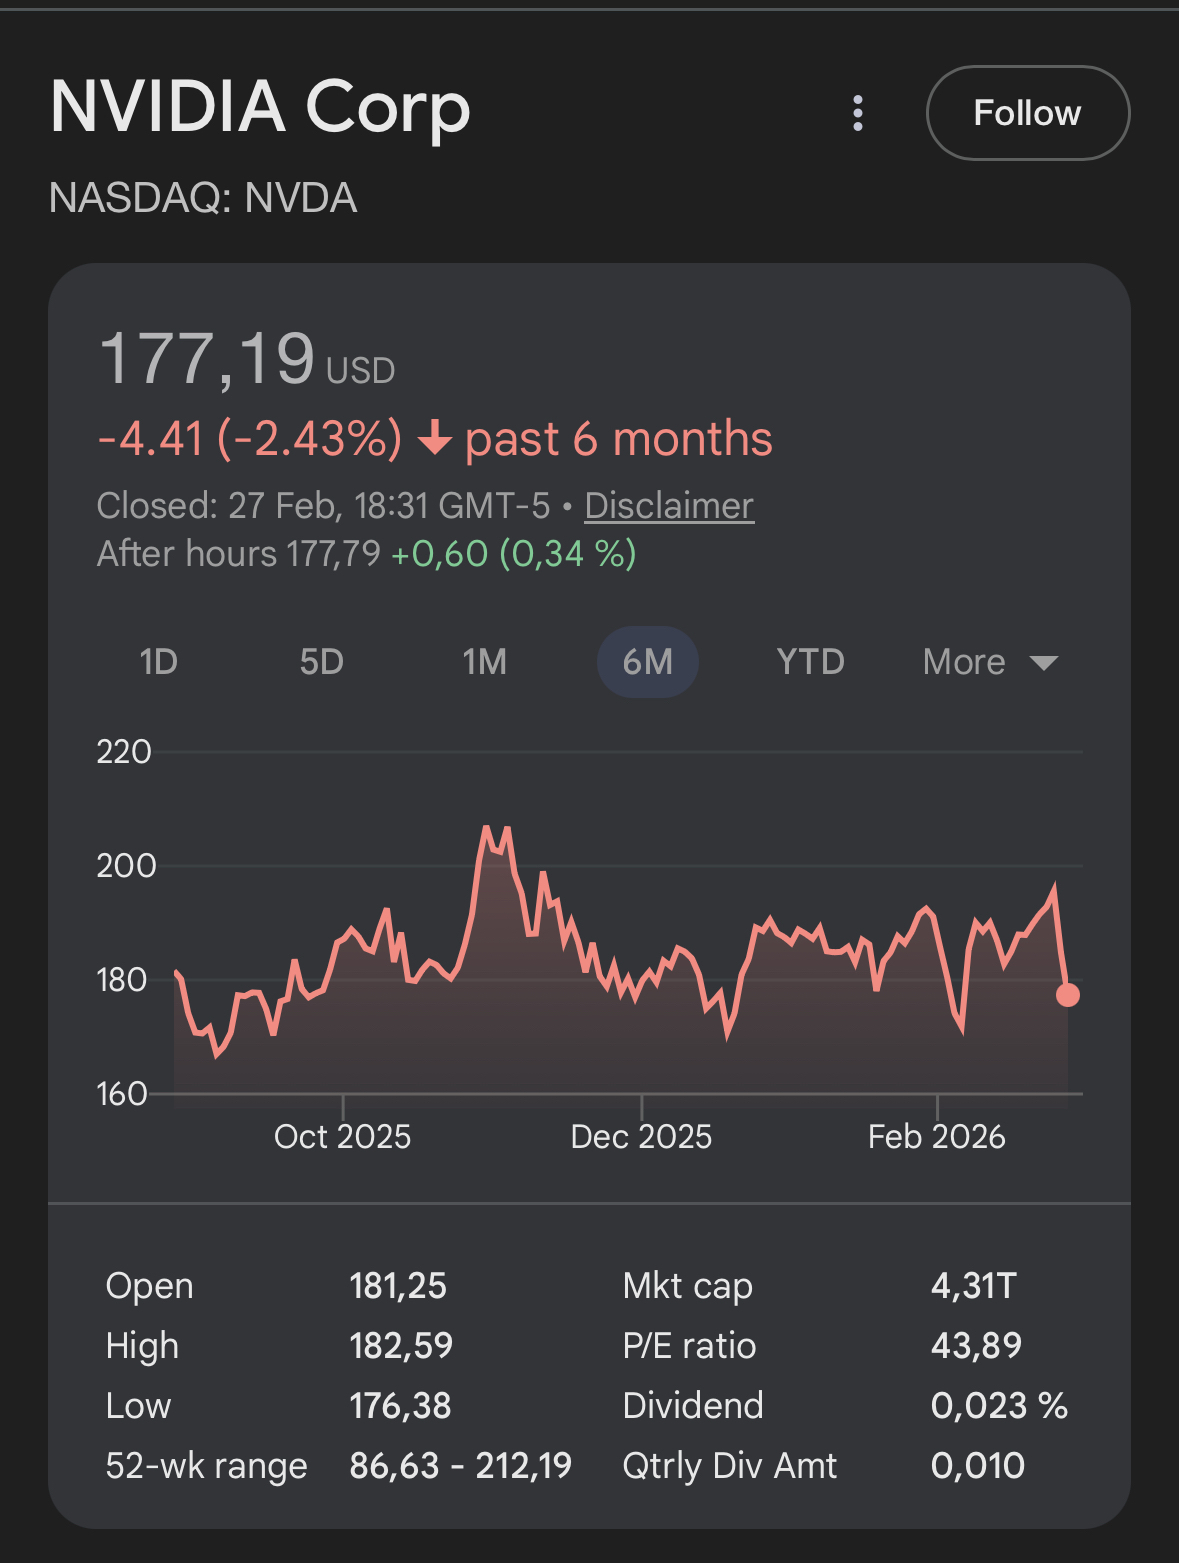Click the red down arrow trend icon
This screenshot has height=1563, width=1179.
(434, 439)
